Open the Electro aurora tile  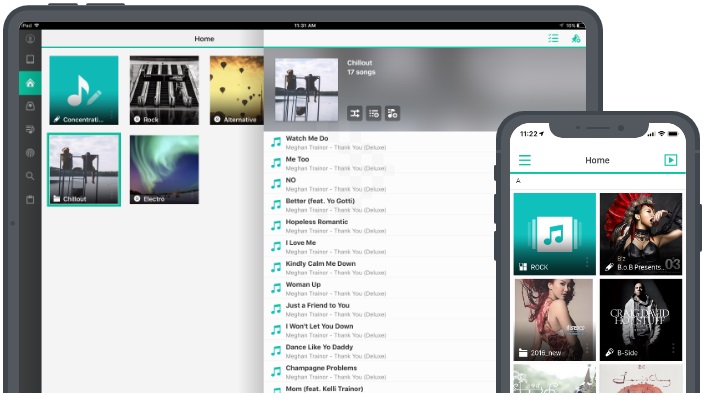click(164, 170)
